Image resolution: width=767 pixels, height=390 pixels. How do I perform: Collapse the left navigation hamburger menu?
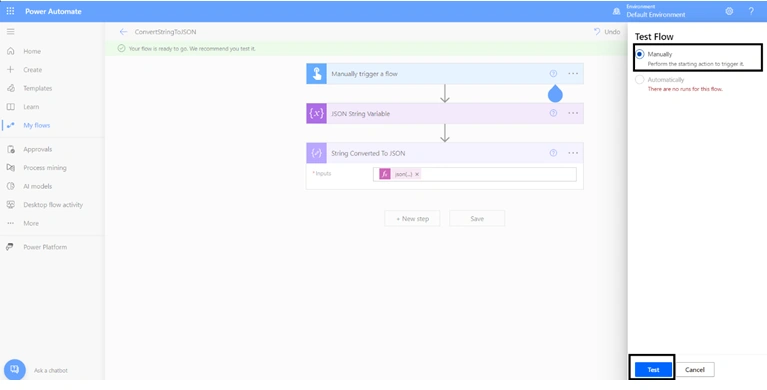click(x=10, y=32)
